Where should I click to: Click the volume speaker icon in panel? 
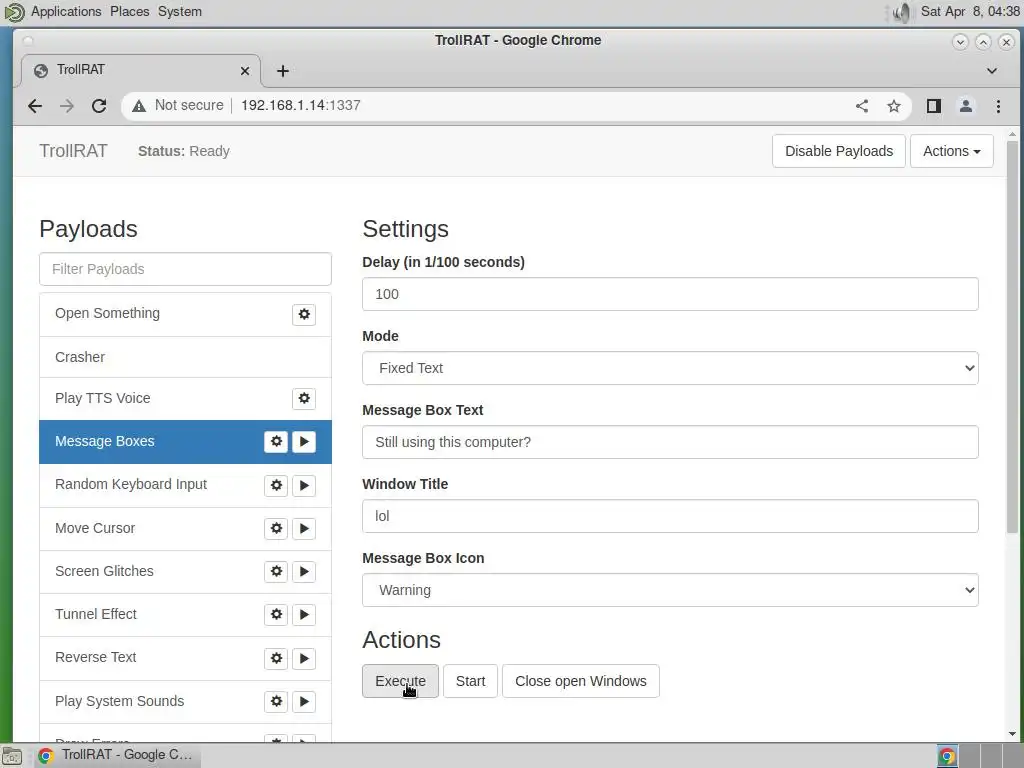coord(902,12)
